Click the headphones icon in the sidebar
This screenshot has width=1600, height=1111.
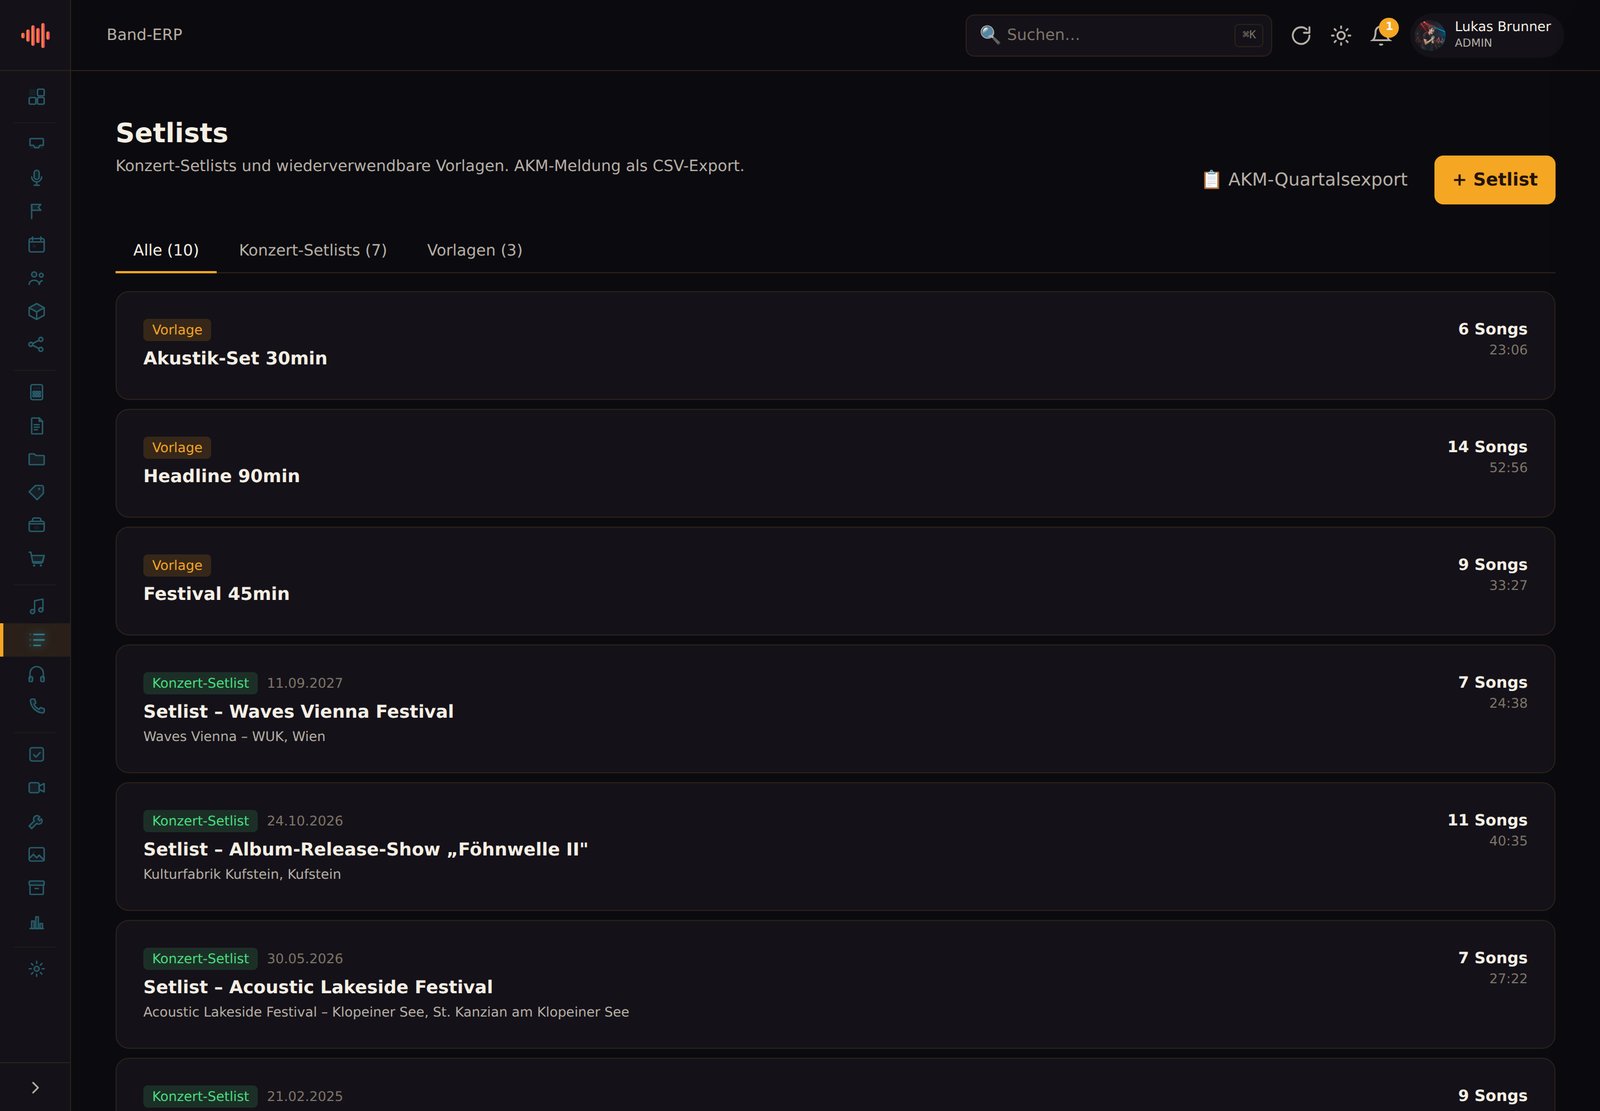point(36,674)
